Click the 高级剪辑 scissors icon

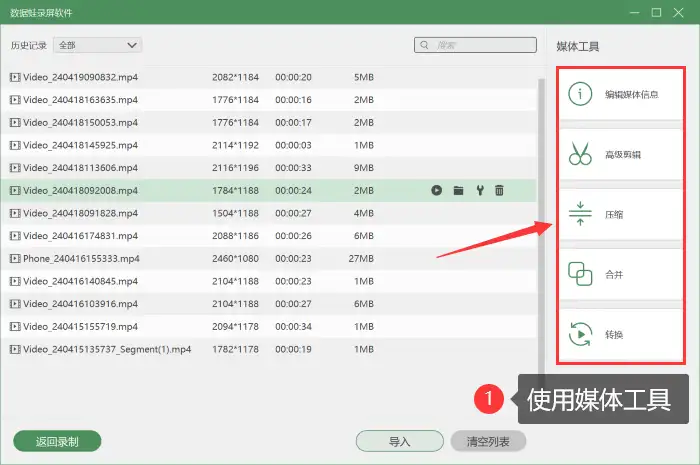[x=580, y=154]
